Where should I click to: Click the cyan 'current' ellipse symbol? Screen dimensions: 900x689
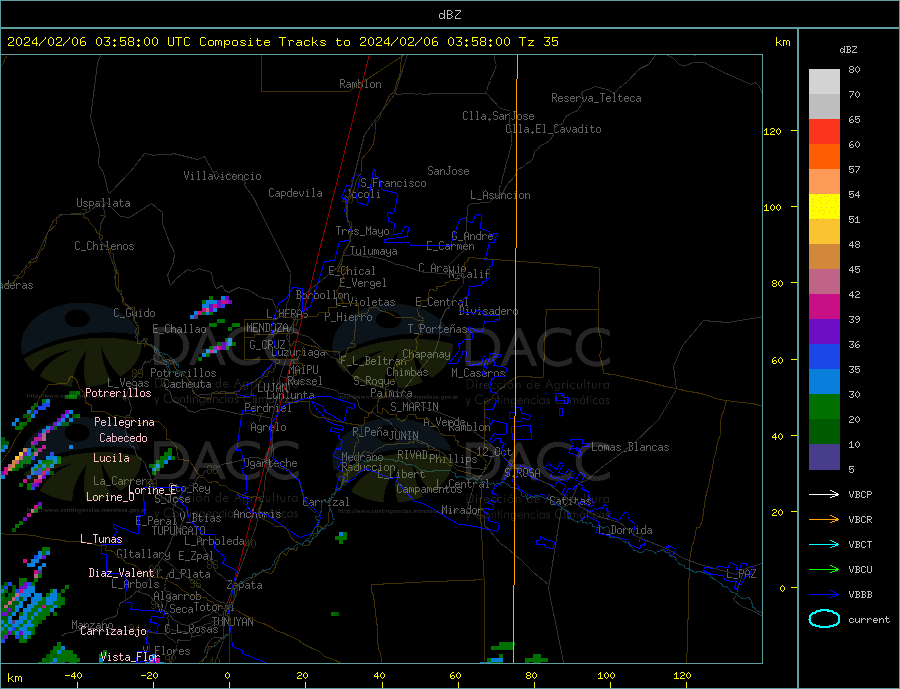(x=824, y=619)
